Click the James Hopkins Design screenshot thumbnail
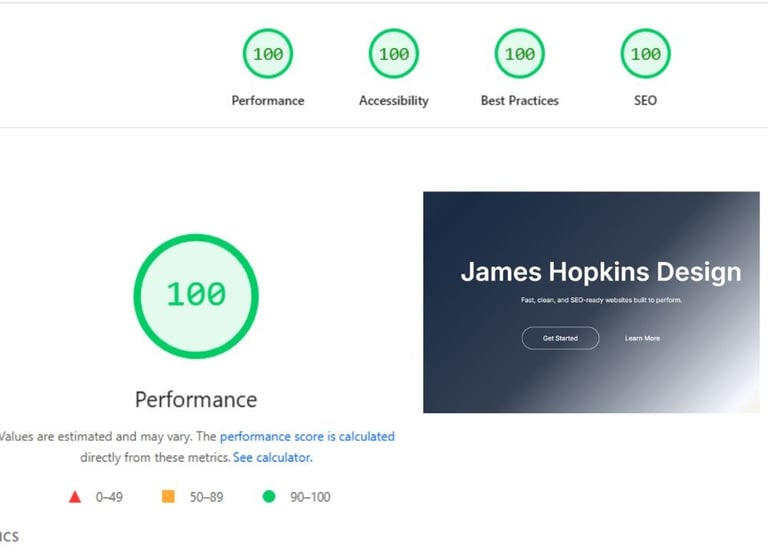 (591, 302)
